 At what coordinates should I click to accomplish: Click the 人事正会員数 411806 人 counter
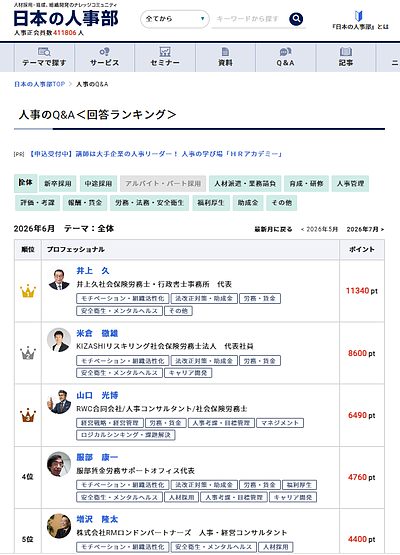(49, 33)
